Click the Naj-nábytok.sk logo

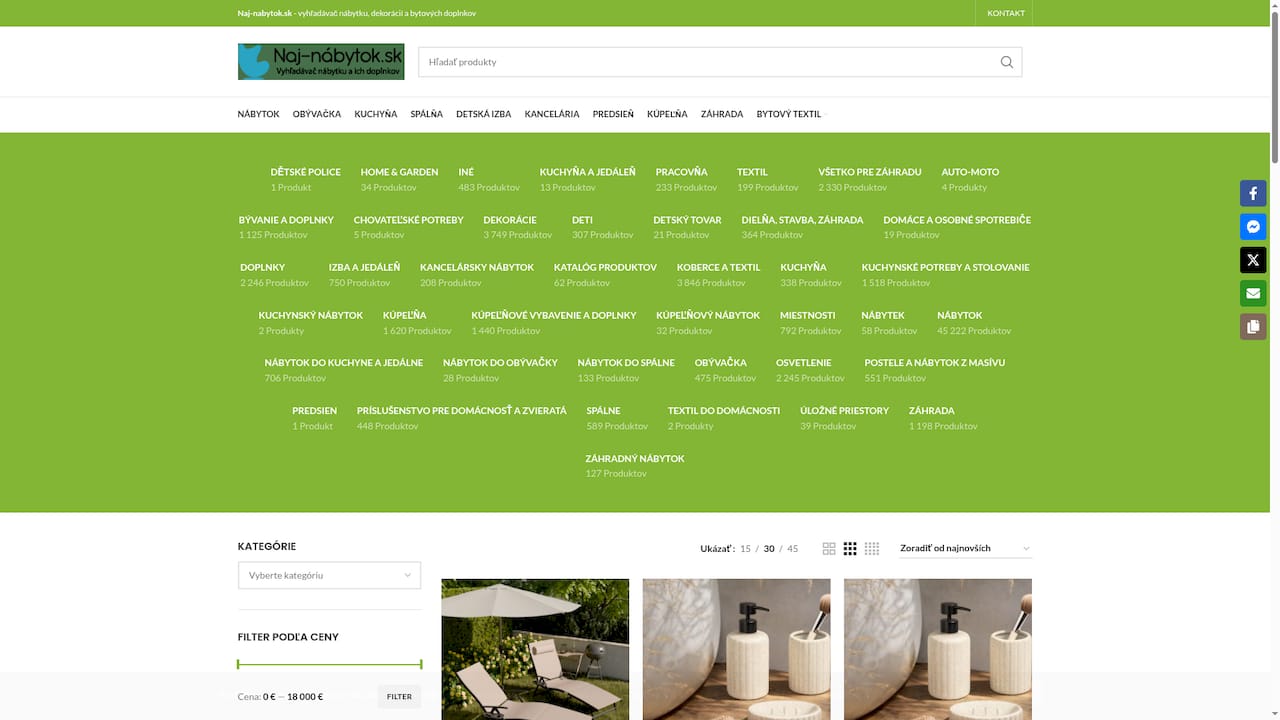(321, 62)
